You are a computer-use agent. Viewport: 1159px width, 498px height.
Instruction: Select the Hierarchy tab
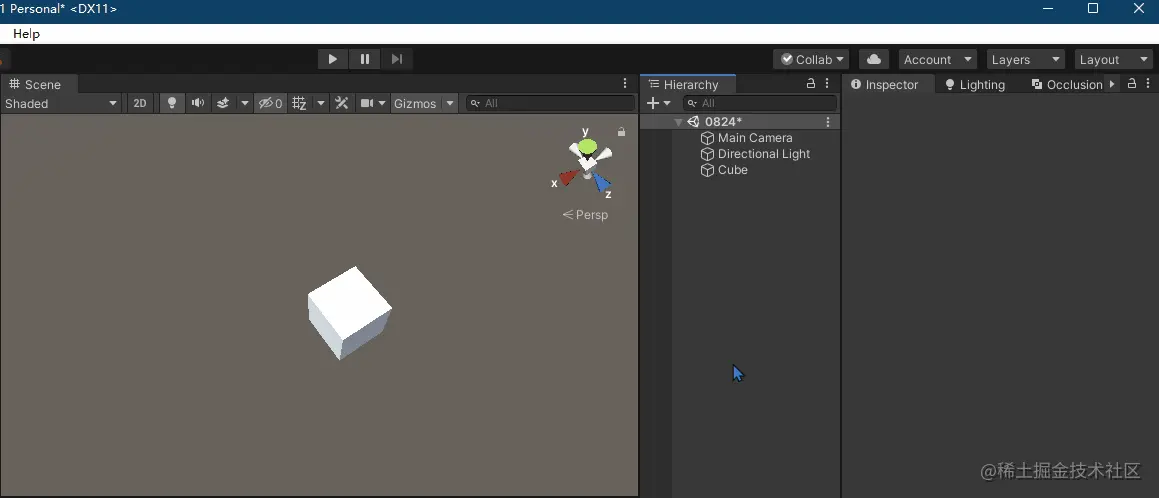click(x=688, y=84)
